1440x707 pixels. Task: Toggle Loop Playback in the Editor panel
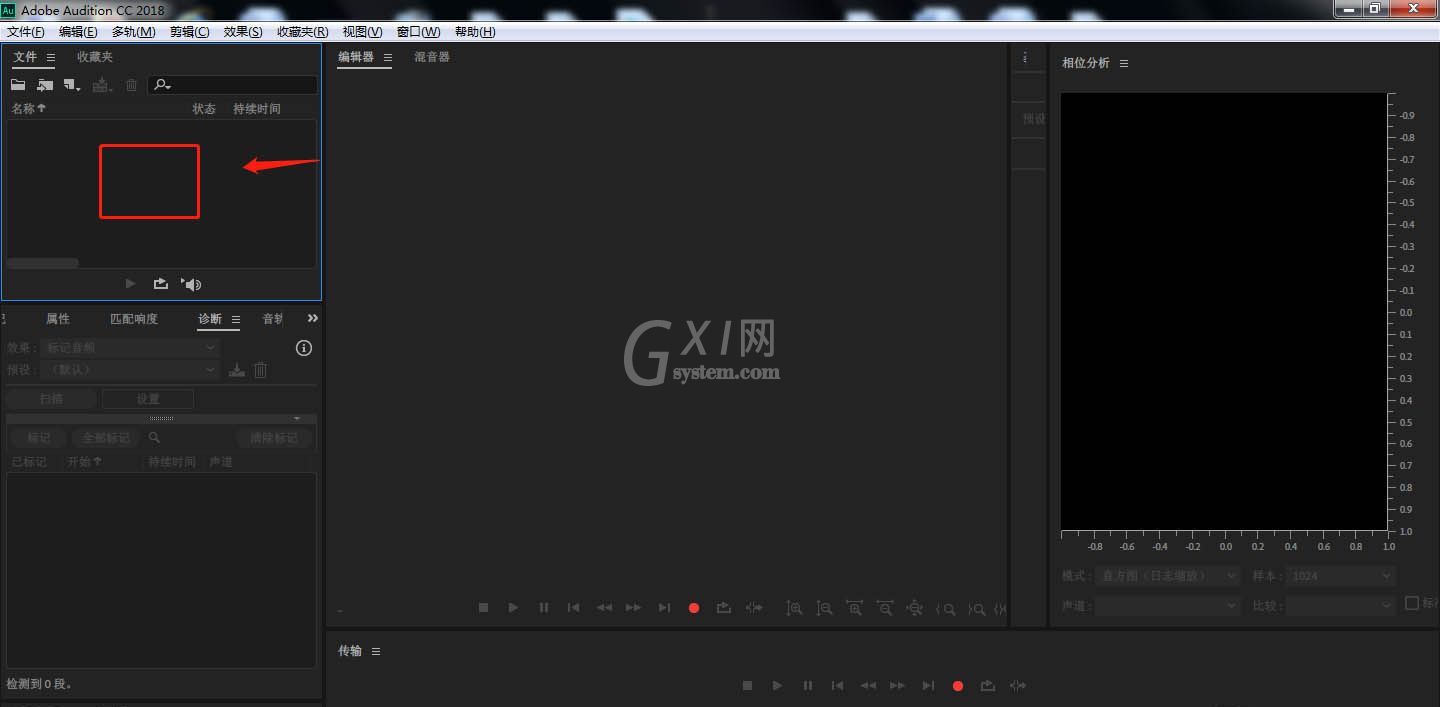tap(724, 607)
